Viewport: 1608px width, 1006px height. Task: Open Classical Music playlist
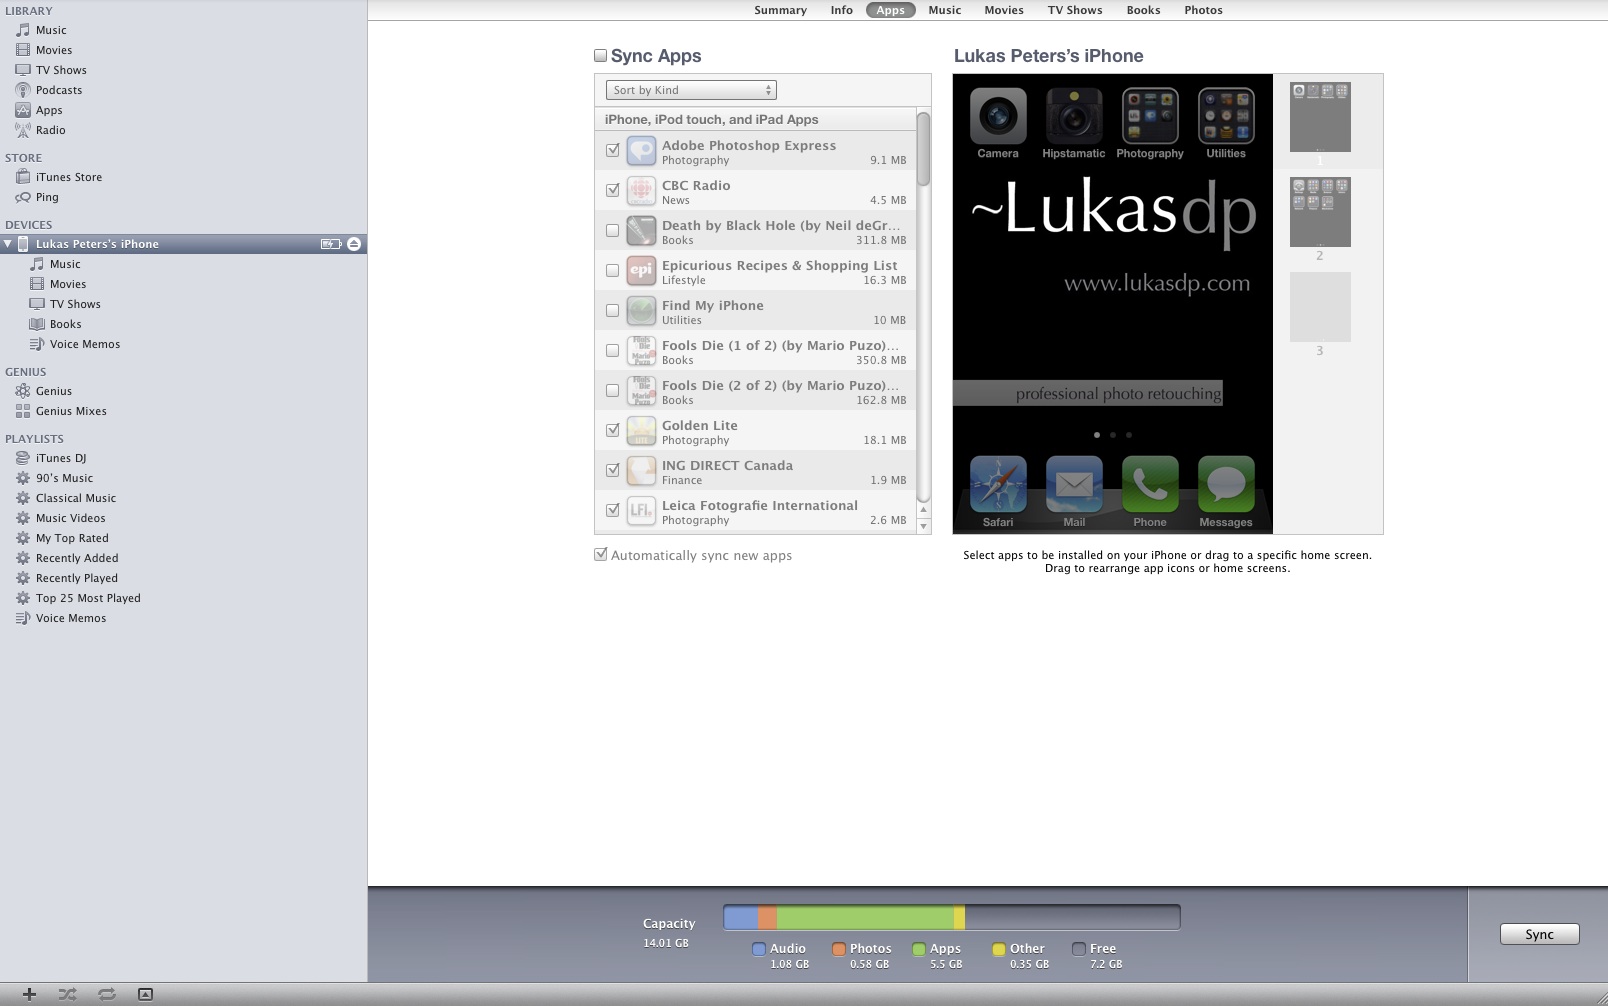click(76, 498)
